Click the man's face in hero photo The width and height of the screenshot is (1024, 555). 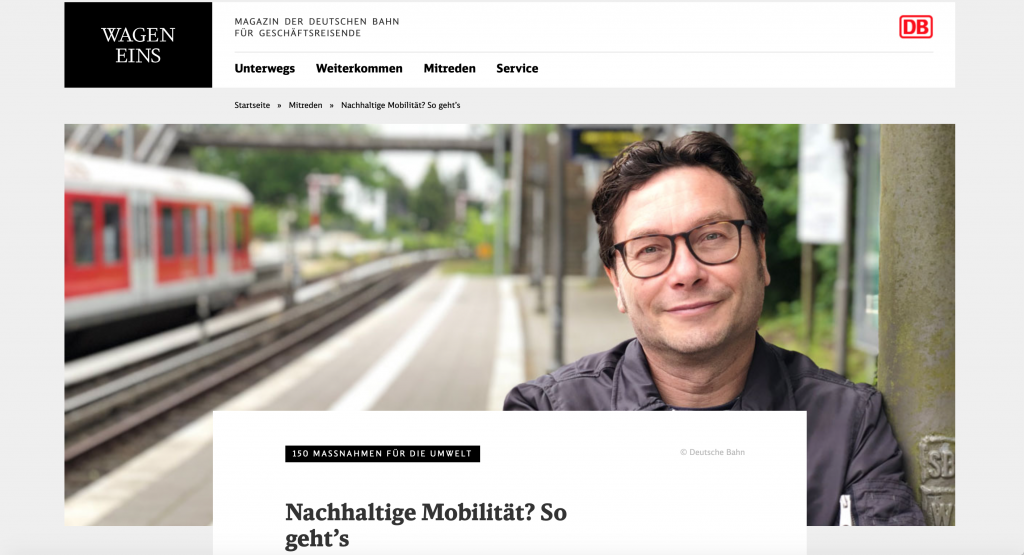pos(684,261)
